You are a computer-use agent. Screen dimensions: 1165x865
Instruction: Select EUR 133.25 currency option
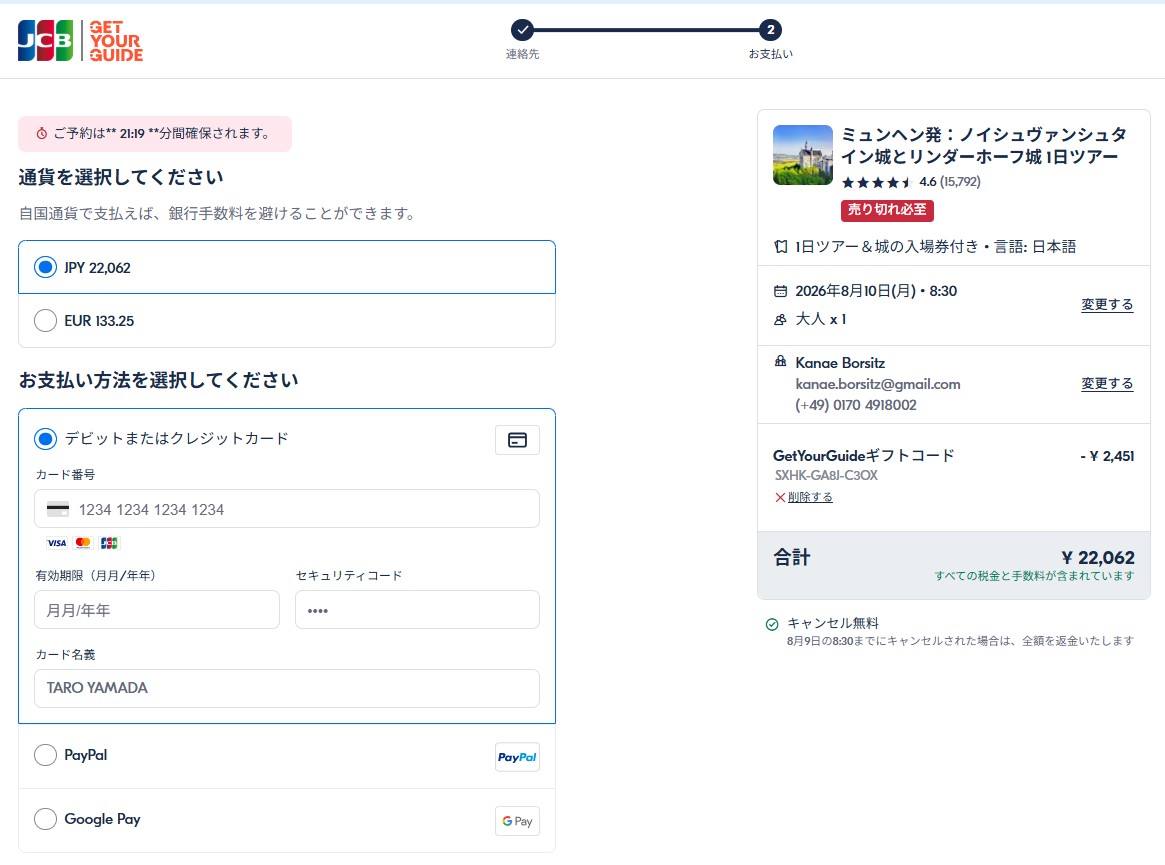(287, 321)
